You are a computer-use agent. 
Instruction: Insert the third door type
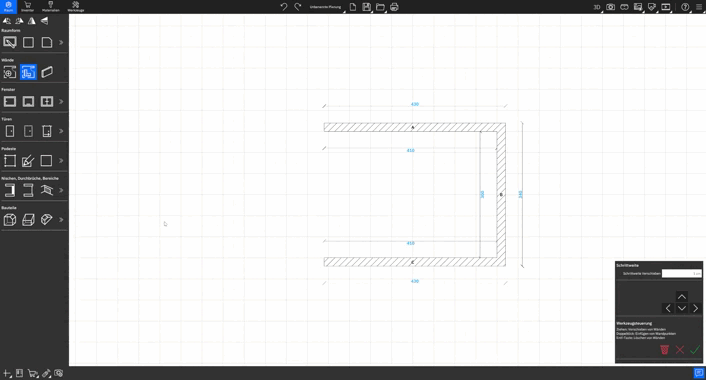point(47,131)
